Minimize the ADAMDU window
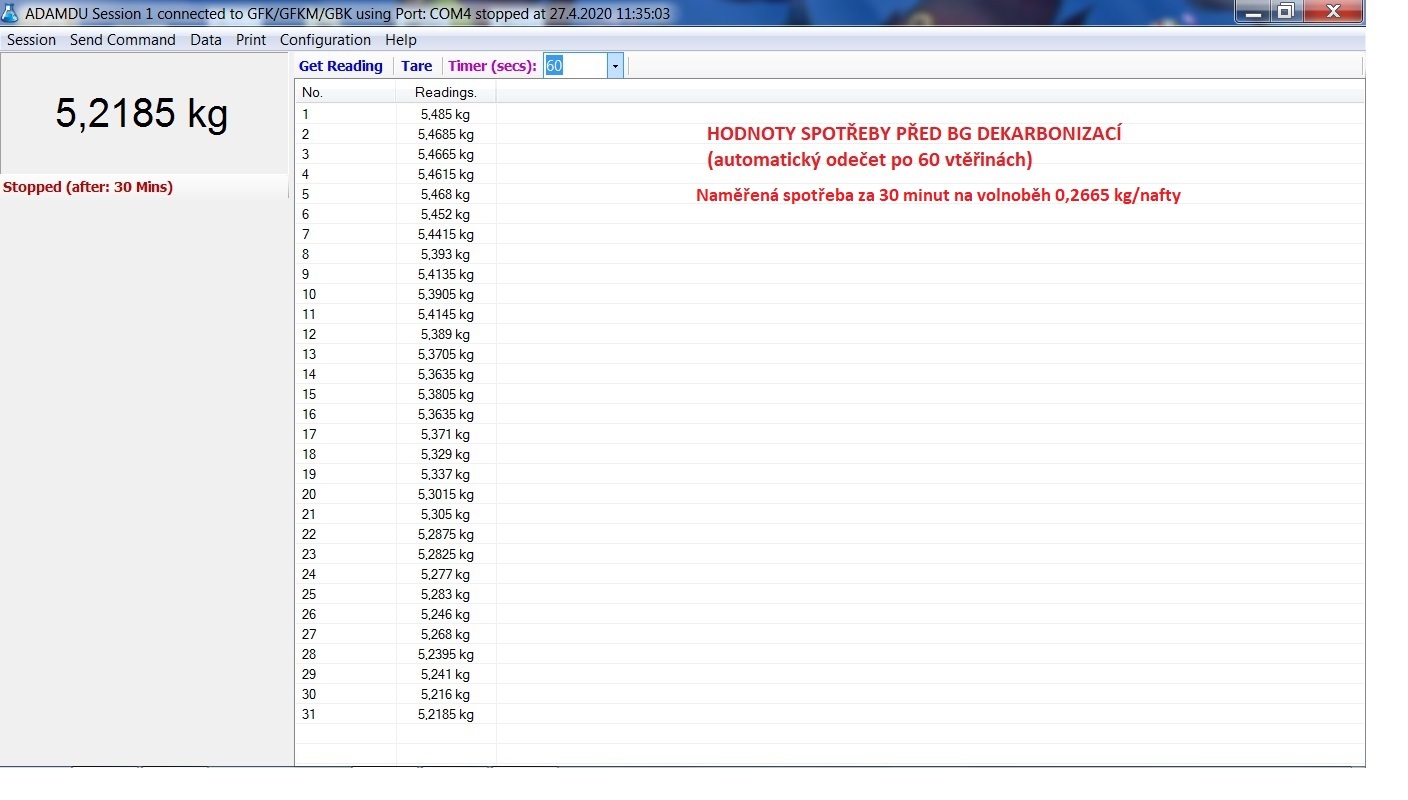1408x800 pixels. tap(1253, 11)
